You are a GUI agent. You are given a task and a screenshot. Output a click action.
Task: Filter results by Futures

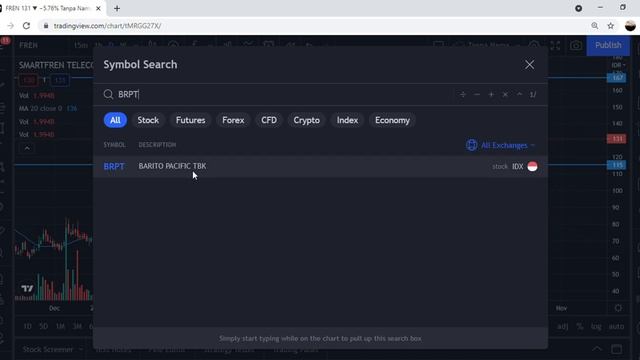(190, 120)
